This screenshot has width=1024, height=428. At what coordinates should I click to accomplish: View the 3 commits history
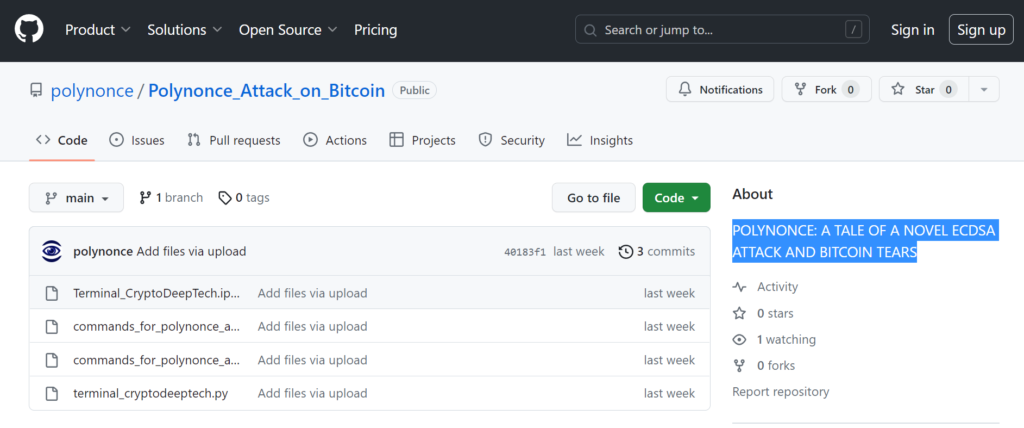pos(657,252)
